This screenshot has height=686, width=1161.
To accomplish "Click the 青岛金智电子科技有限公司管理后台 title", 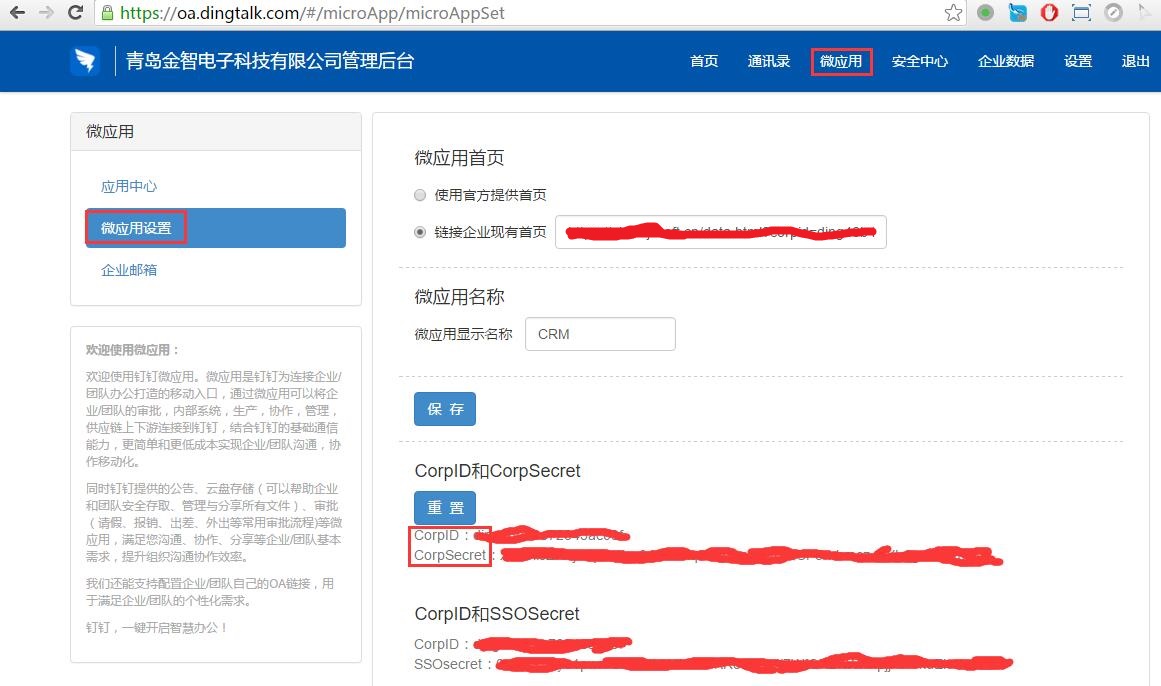I will pos(270,61).
